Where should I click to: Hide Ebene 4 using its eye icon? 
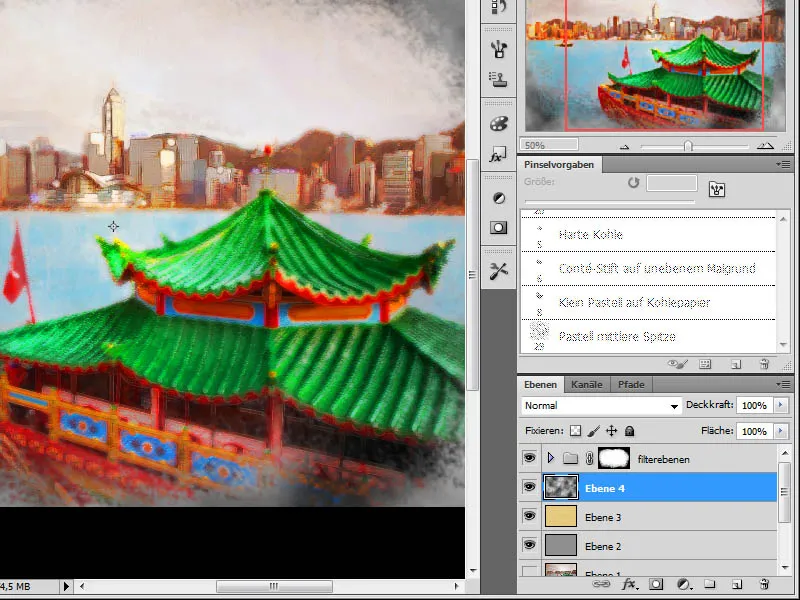click(x=530, y=487)
